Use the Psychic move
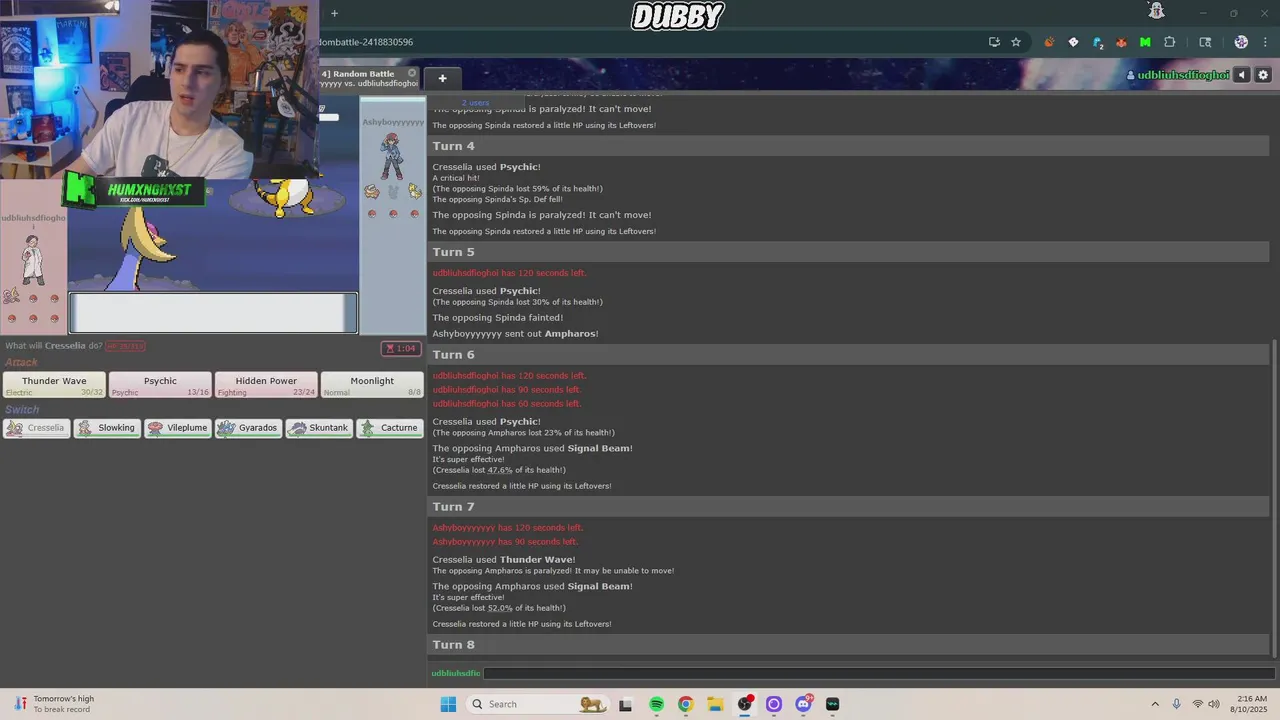This screenshot has height=720, width=1280. coord(160,385)
